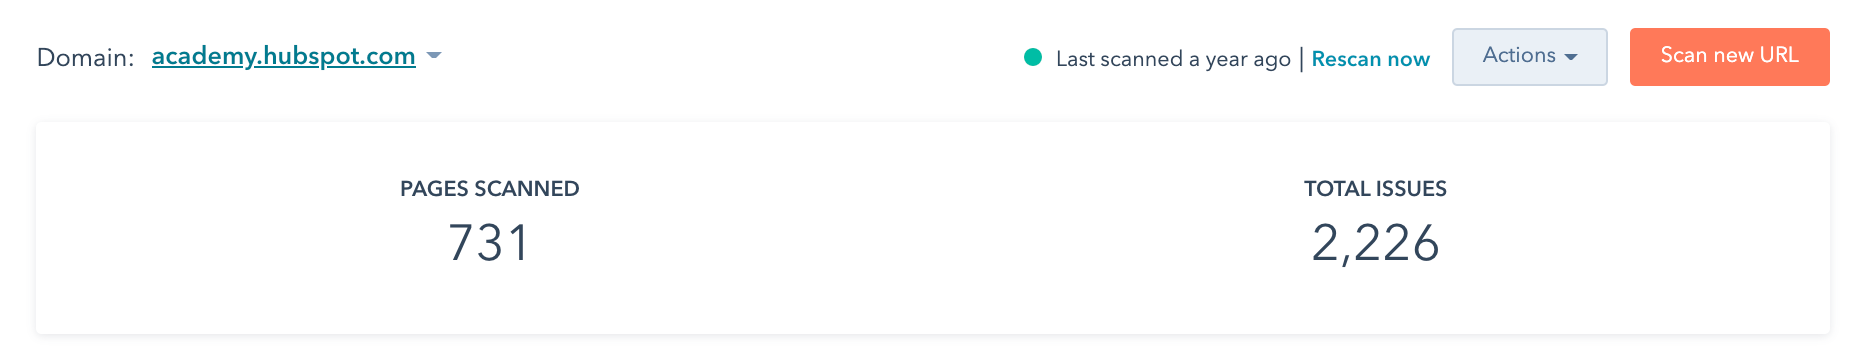Select the Last scanned a year ago text
The image size is (1868, 360).
point(1173,59)
